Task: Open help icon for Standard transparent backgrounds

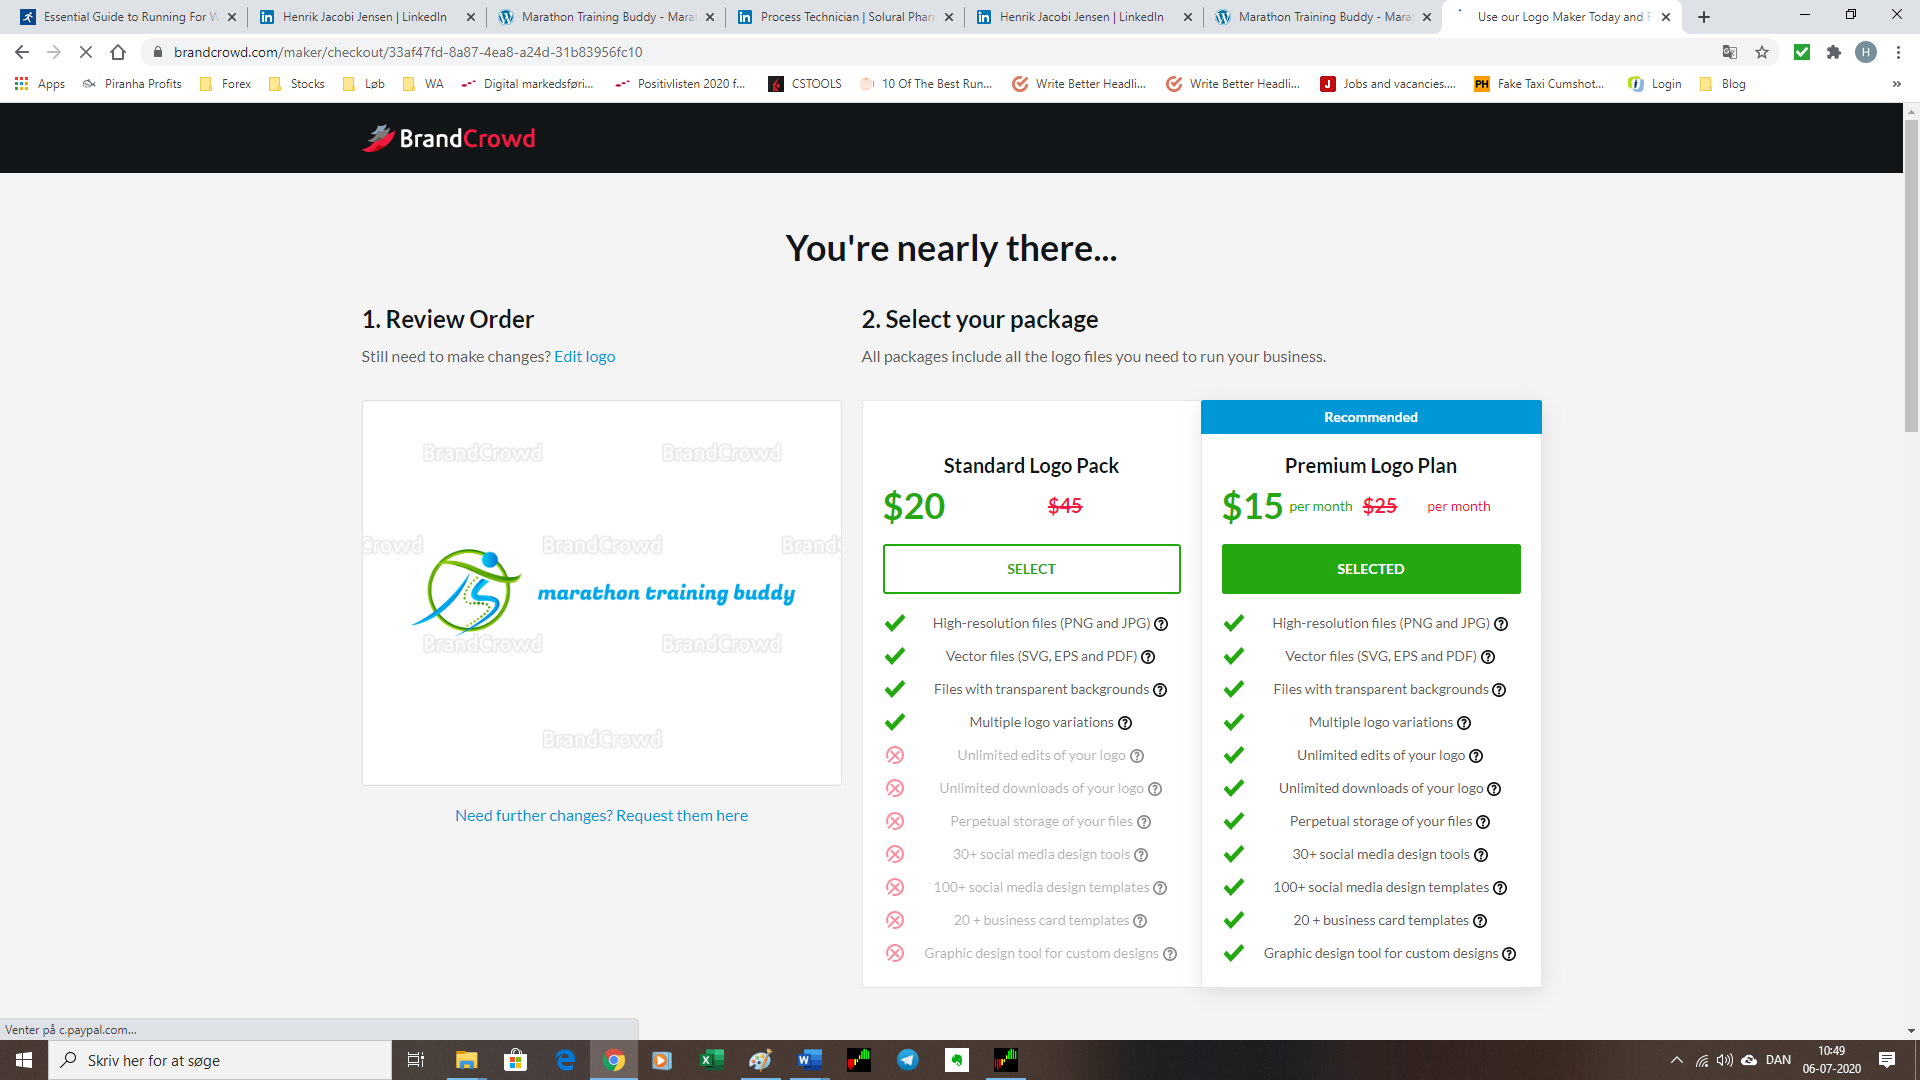Action: [1160, 690]
